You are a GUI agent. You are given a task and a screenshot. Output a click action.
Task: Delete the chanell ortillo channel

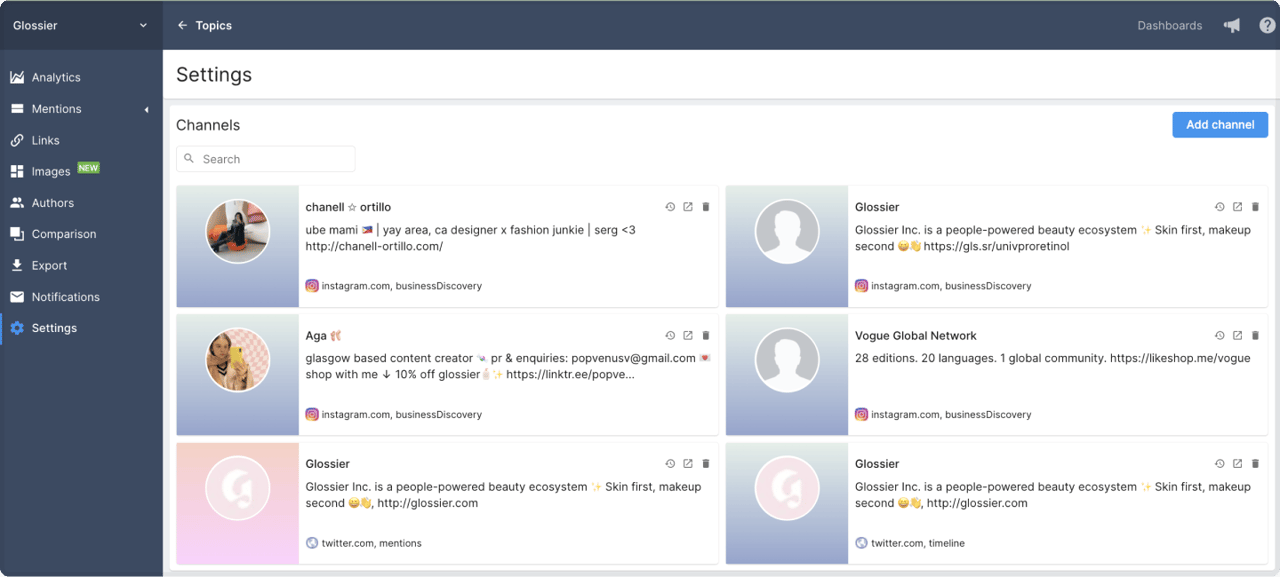tap(706, 207)
